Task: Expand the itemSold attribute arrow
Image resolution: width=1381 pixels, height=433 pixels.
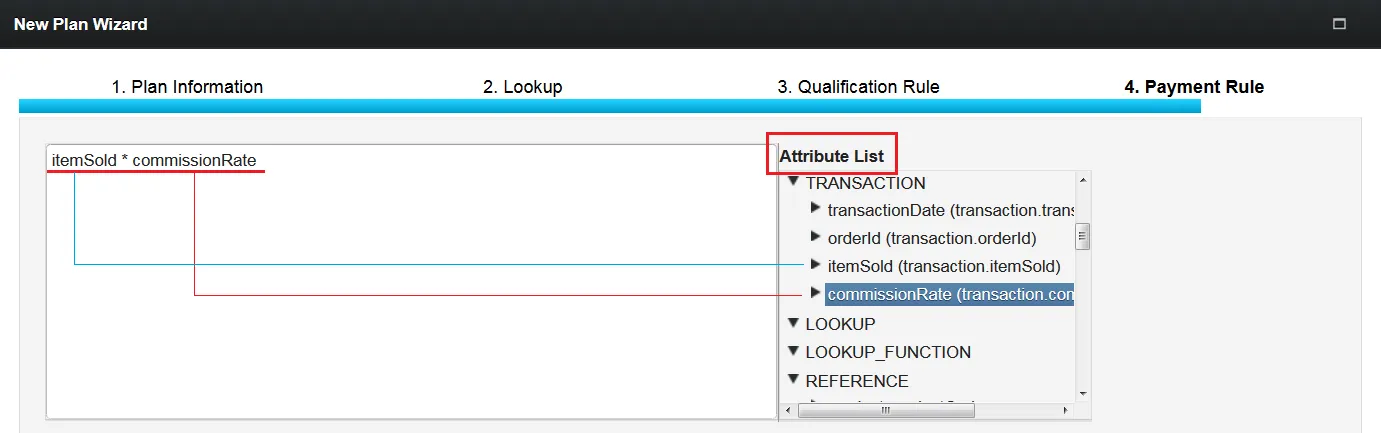Action: (x=815, y=265)
